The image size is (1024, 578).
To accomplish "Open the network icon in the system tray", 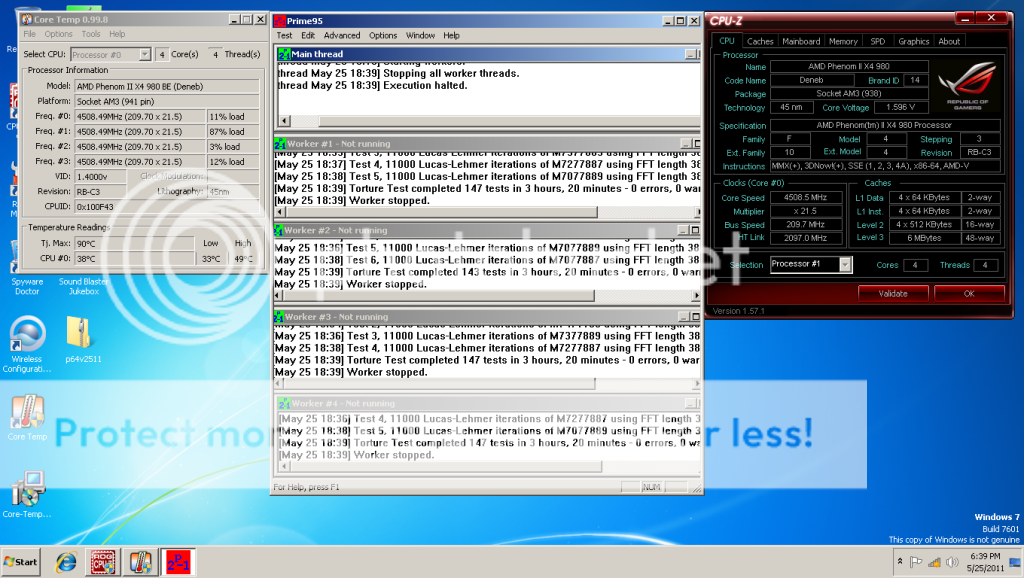I will [x=935, y=562].
